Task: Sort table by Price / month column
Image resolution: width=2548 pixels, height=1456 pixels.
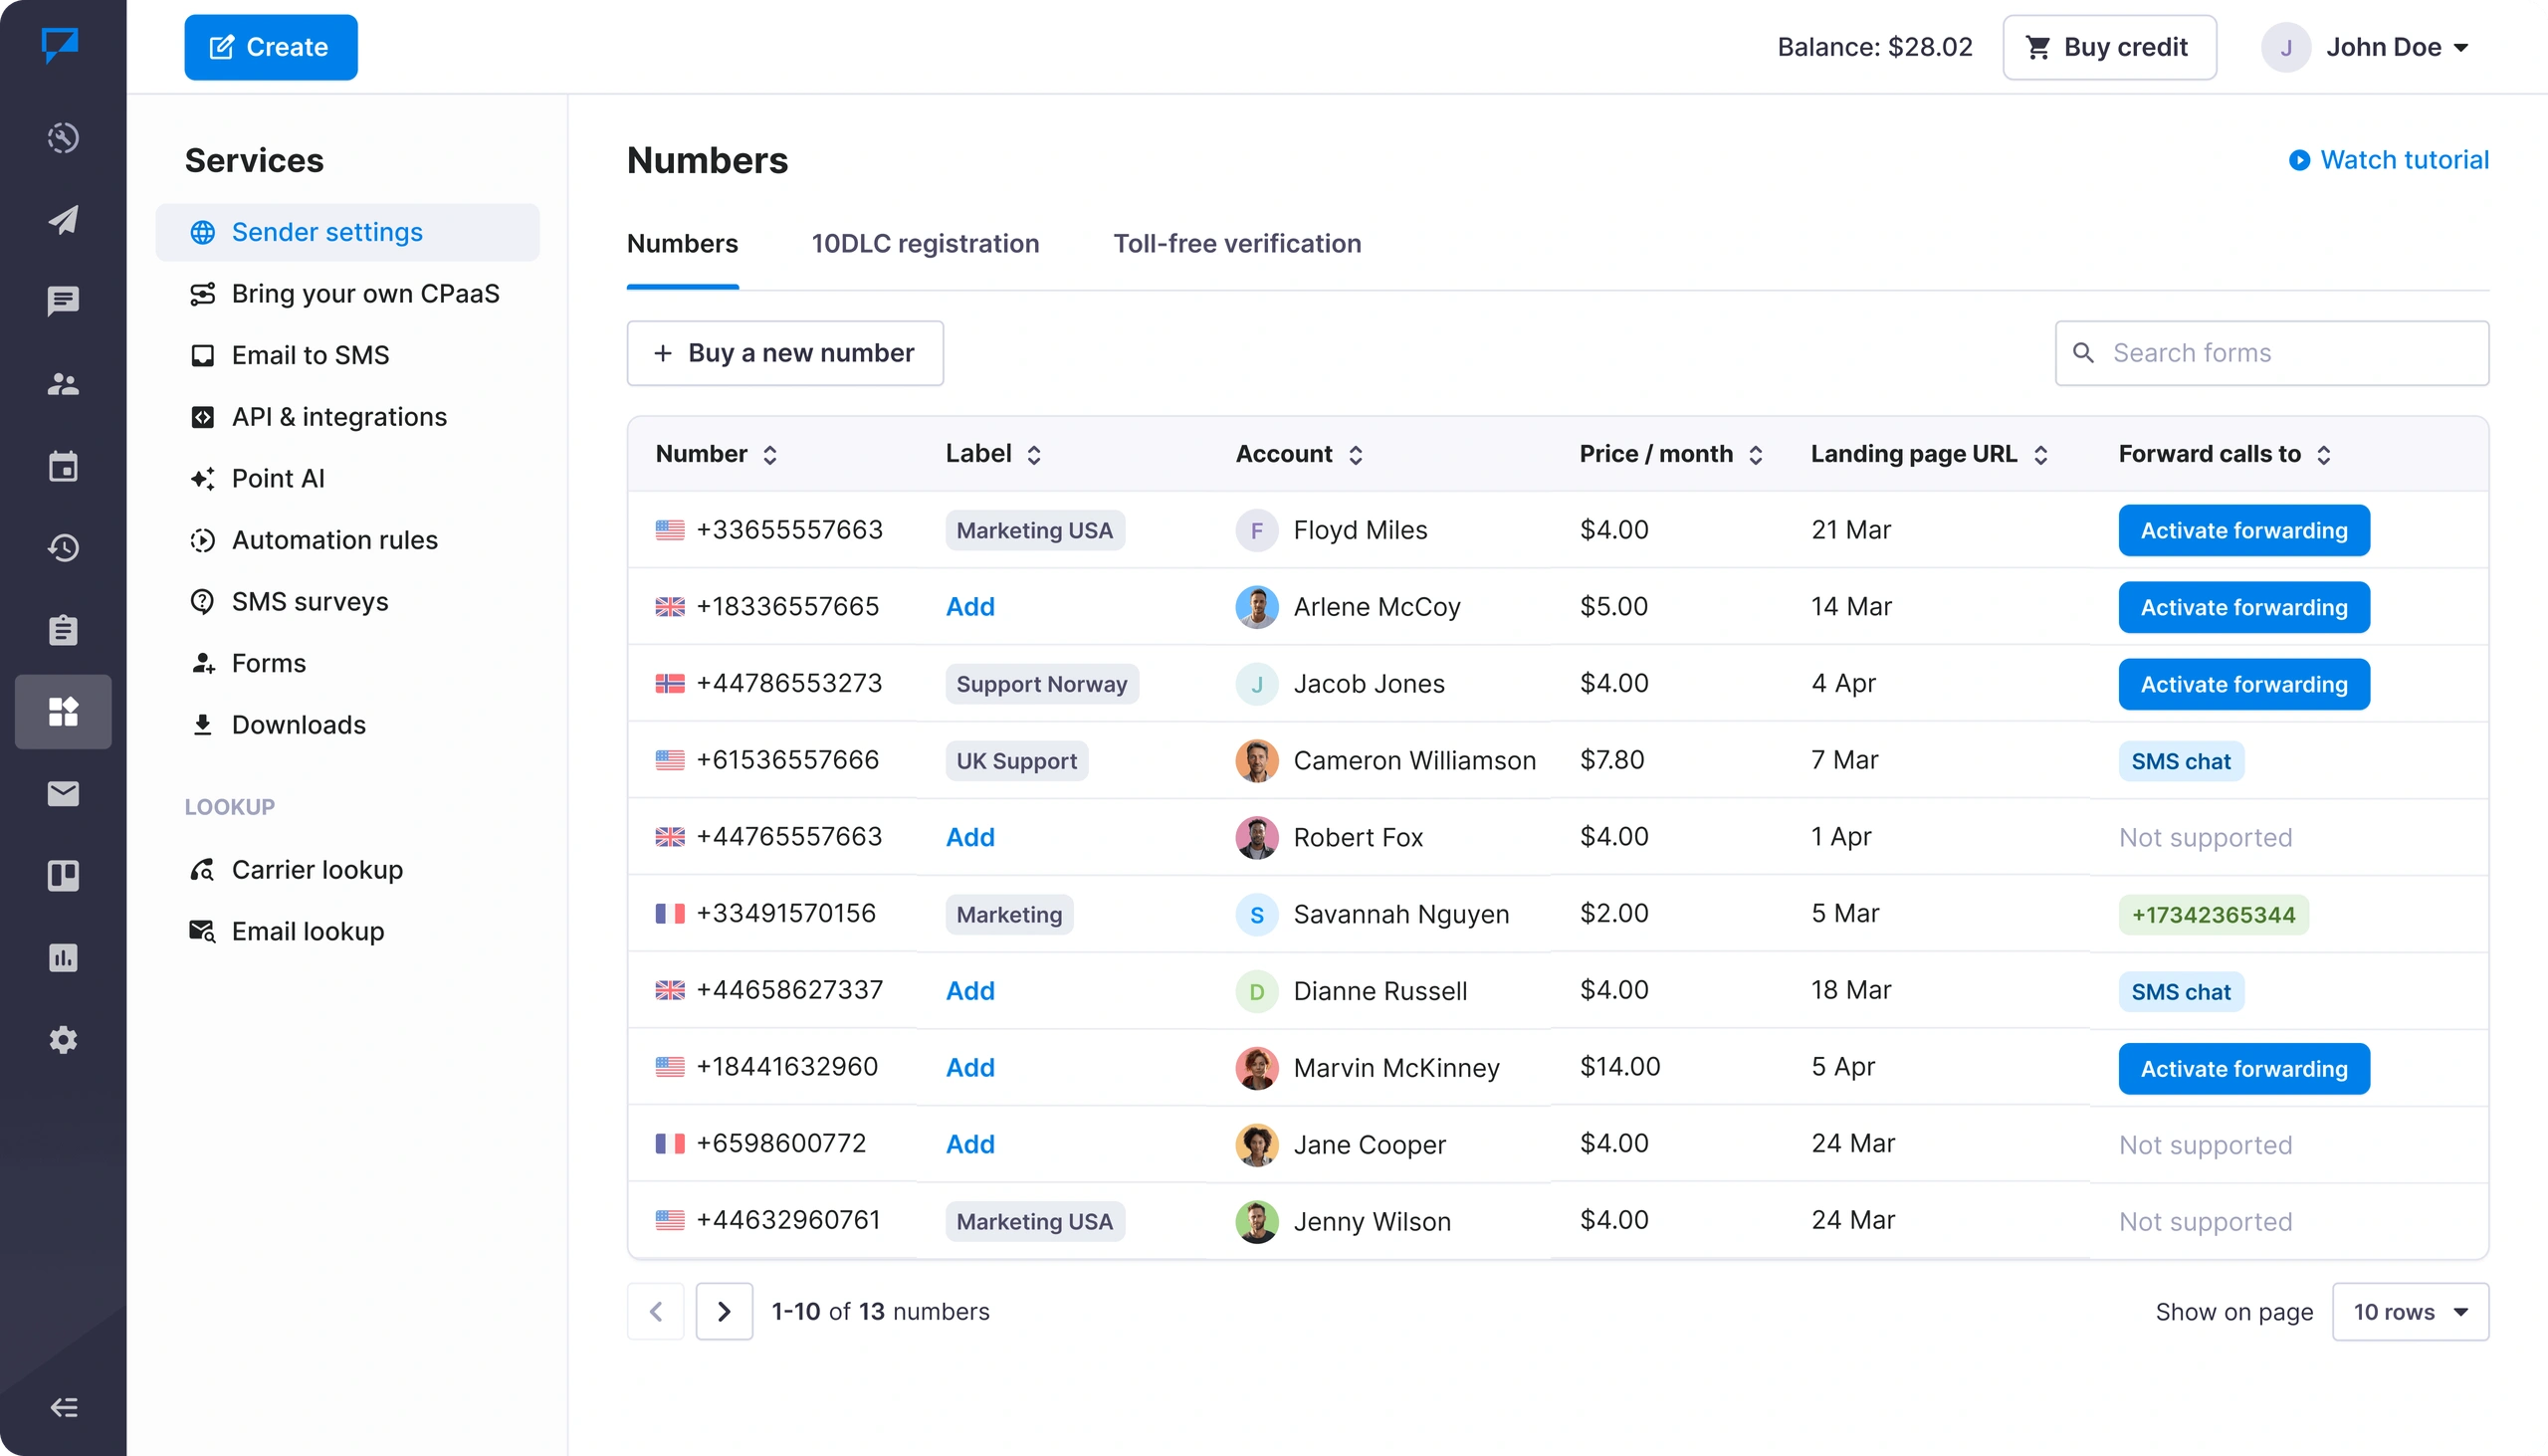Action: point(1755,455)
